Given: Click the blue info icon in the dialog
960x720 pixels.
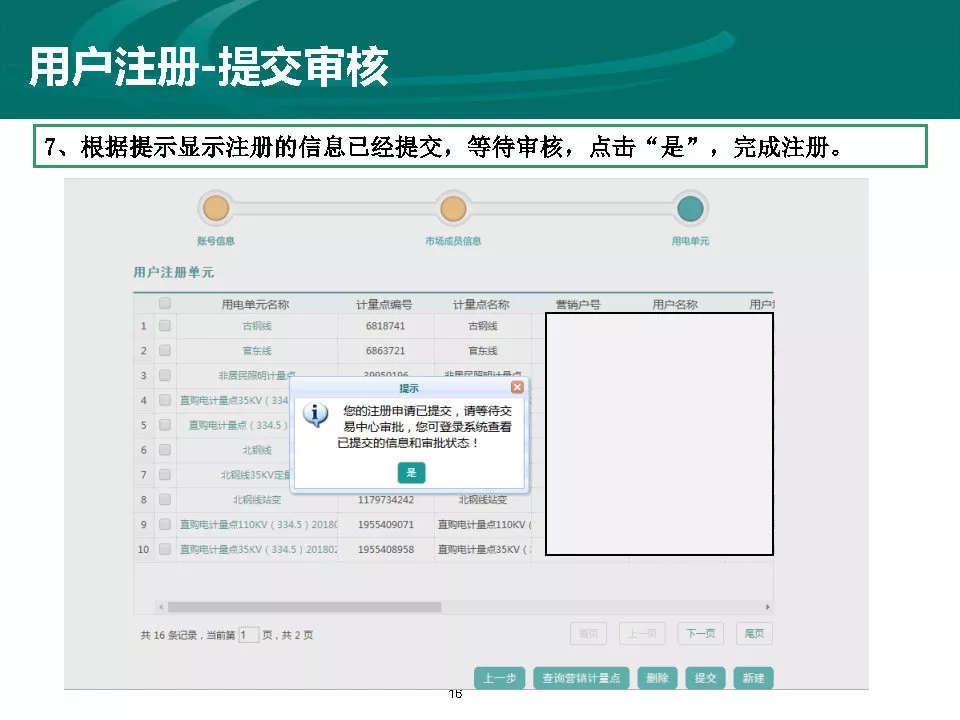Looking at the screenshot, I should 316,414.
